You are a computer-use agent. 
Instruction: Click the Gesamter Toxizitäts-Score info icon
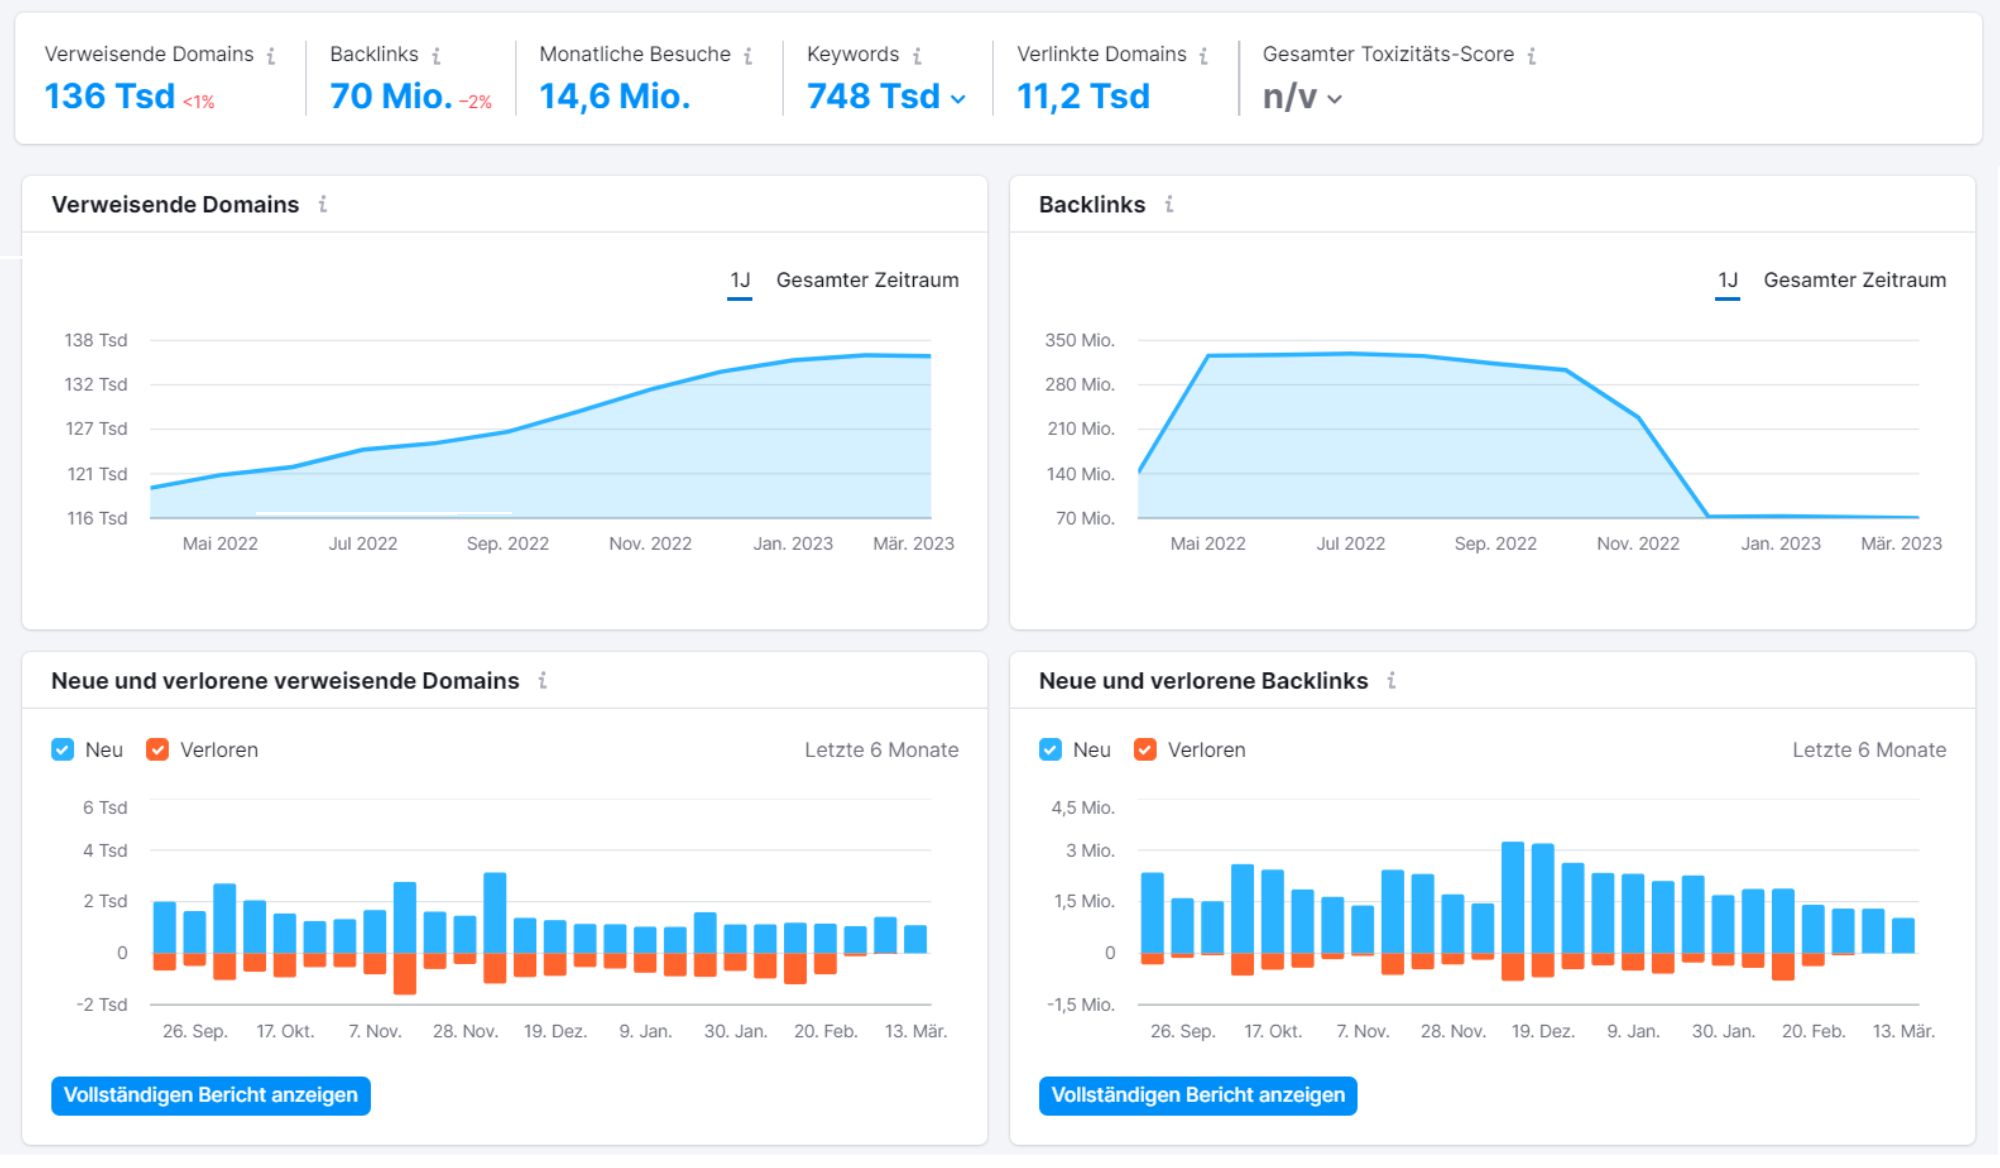click(x=1531, y=54)
